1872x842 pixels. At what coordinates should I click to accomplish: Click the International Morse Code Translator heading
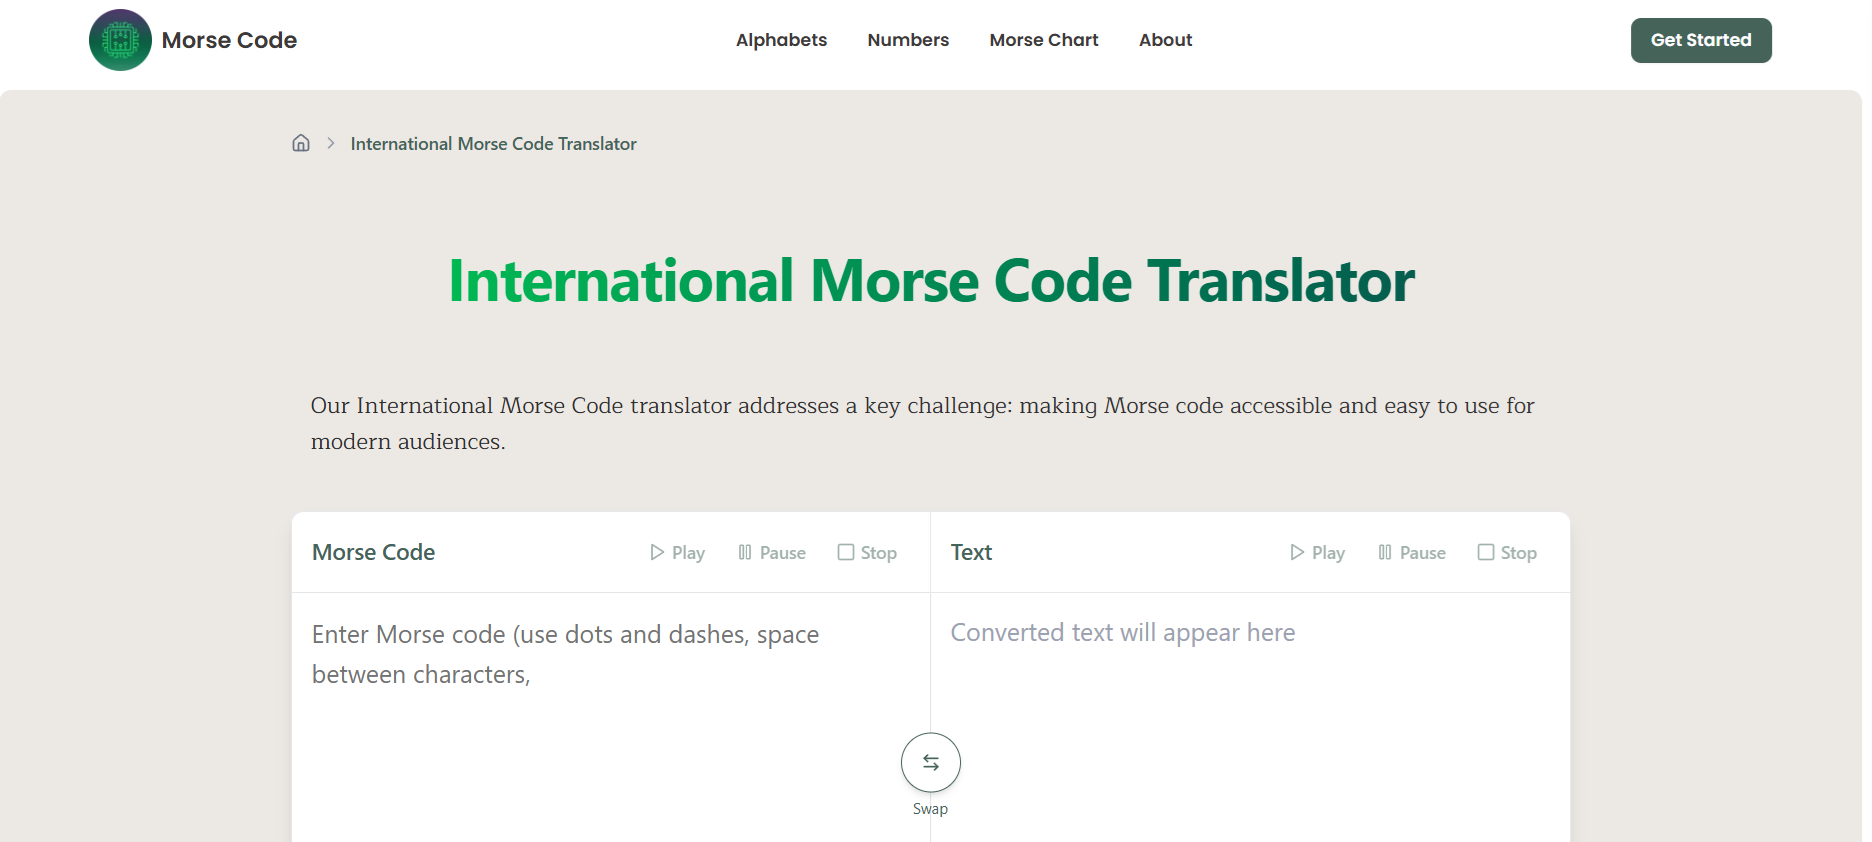tap(931, 281)
